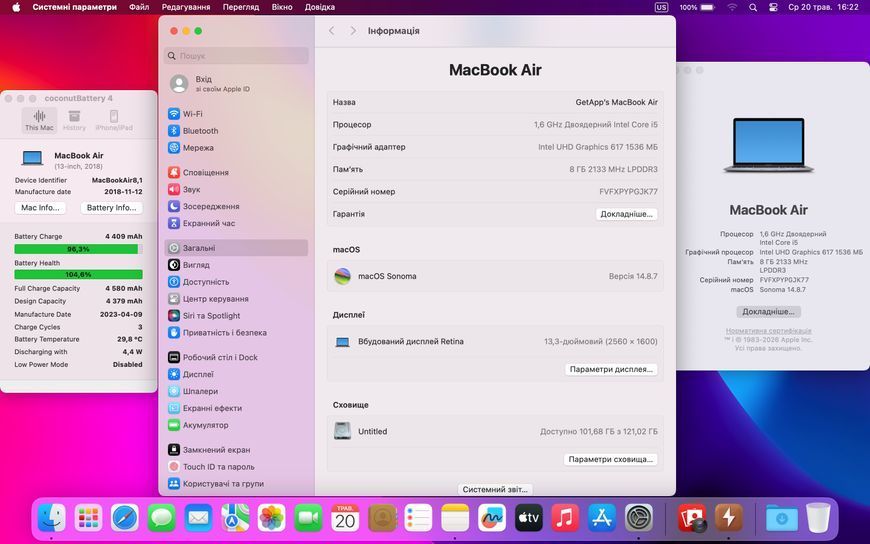The image size is (870, 544).
Task: Open Вигляд appearance settings
Action: (236, 265)
